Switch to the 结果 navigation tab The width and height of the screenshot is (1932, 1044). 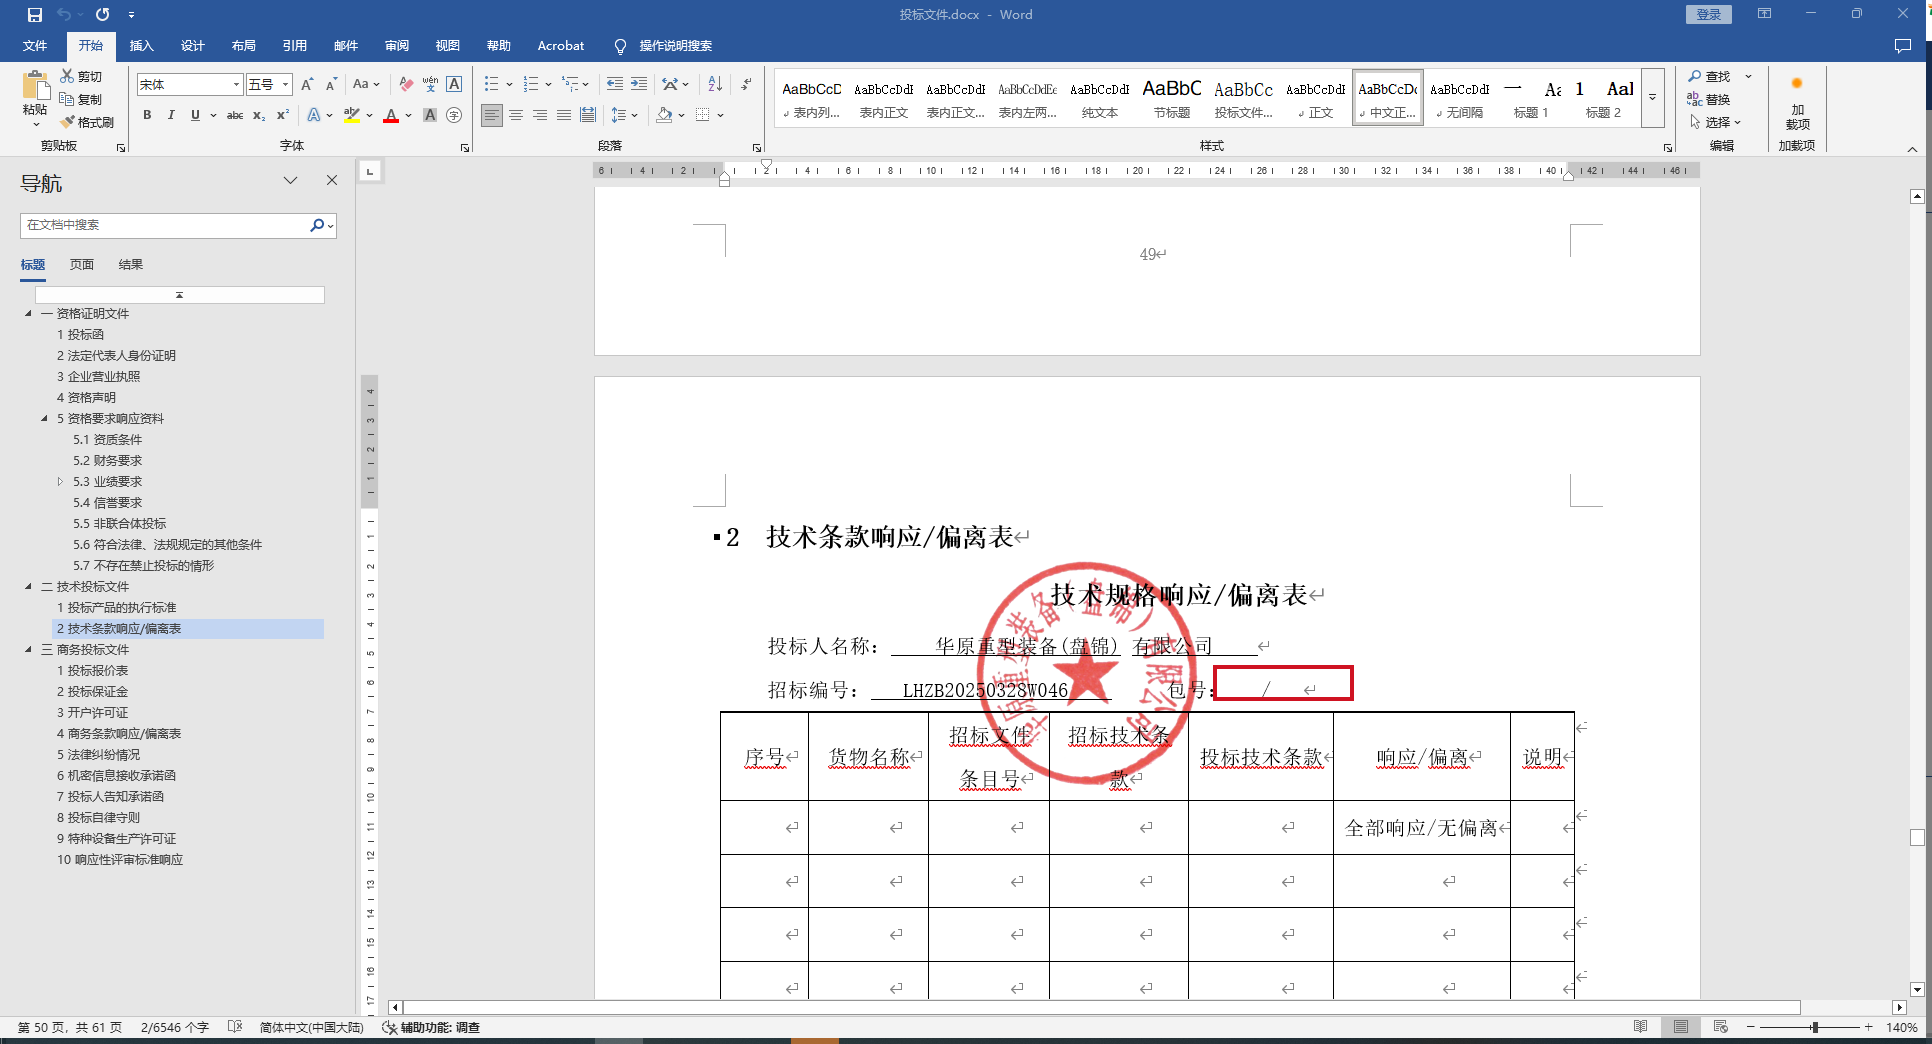coord(131,265)
